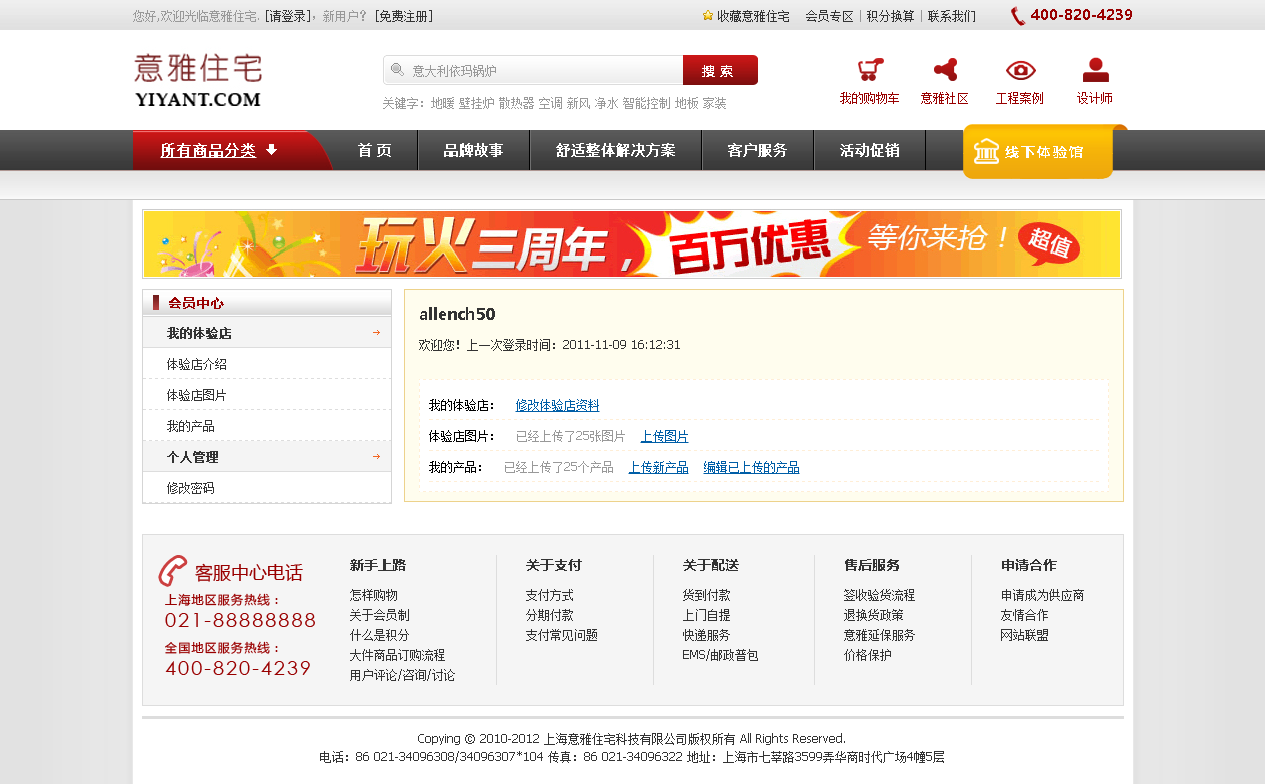
Task: Select 修改密码 in the sidebar
Action: coord(191,488)
